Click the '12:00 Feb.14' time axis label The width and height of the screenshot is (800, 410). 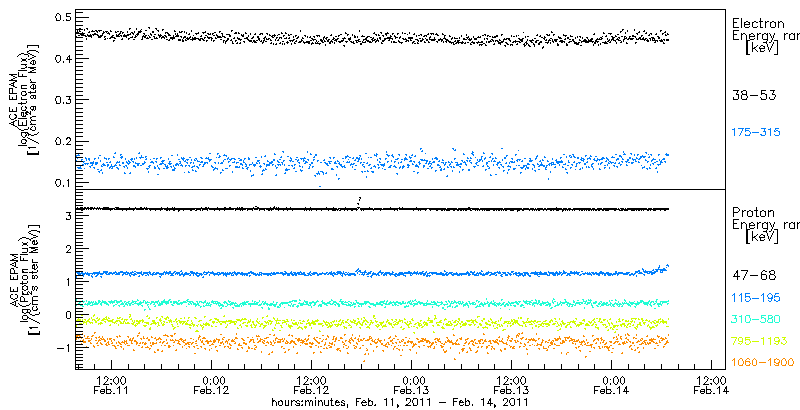click(711, 386)
